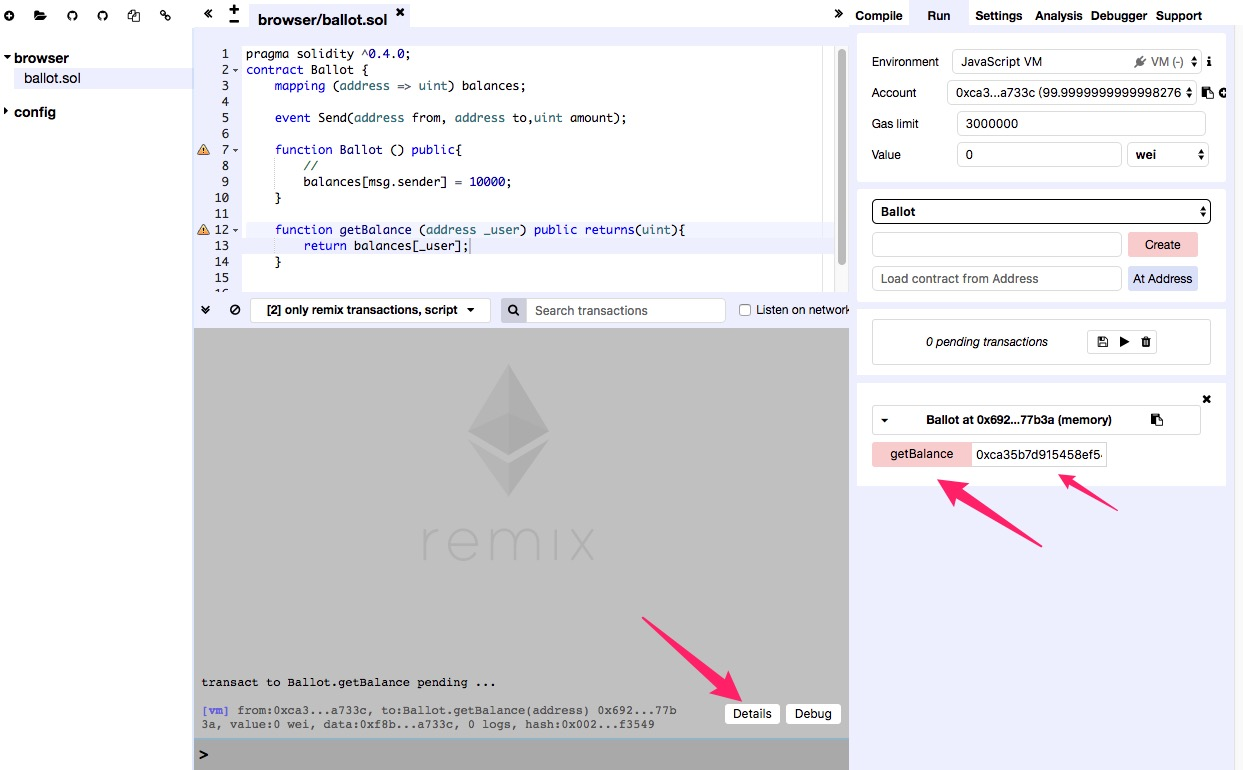The image size is (1243, 770).
Task: Select the browser/ballot.sol editor tab
Action: pos(321,19)
